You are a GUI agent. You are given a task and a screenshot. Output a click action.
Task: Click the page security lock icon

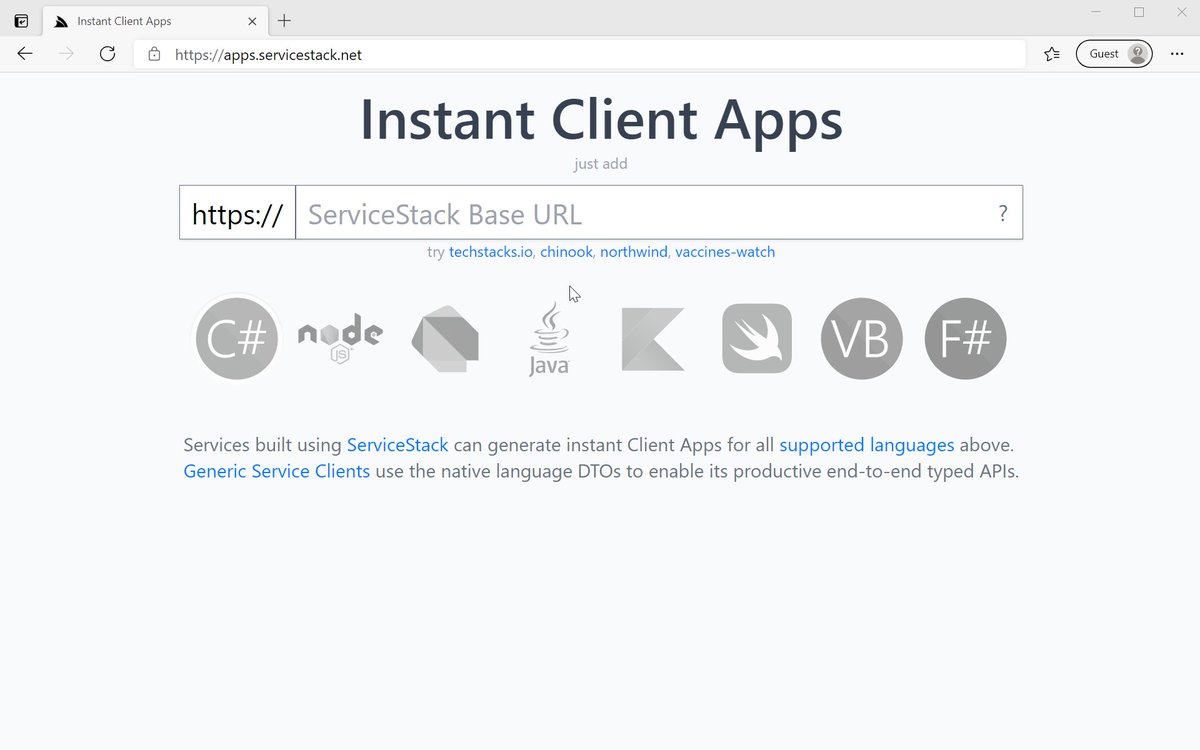(x=153, y=54)
